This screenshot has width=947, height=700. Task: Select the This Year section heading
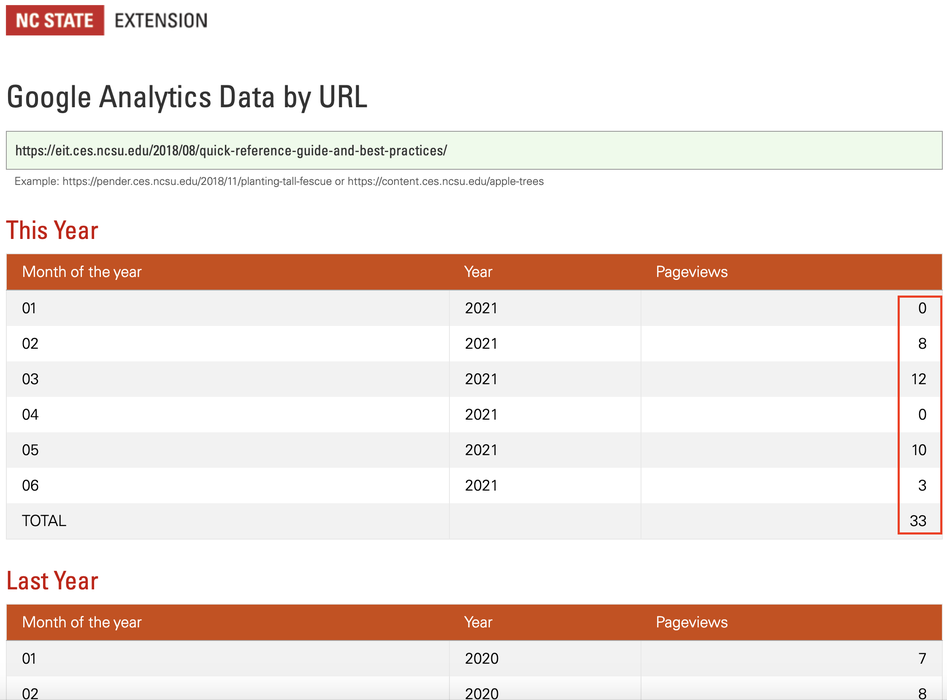pos(52,230)
